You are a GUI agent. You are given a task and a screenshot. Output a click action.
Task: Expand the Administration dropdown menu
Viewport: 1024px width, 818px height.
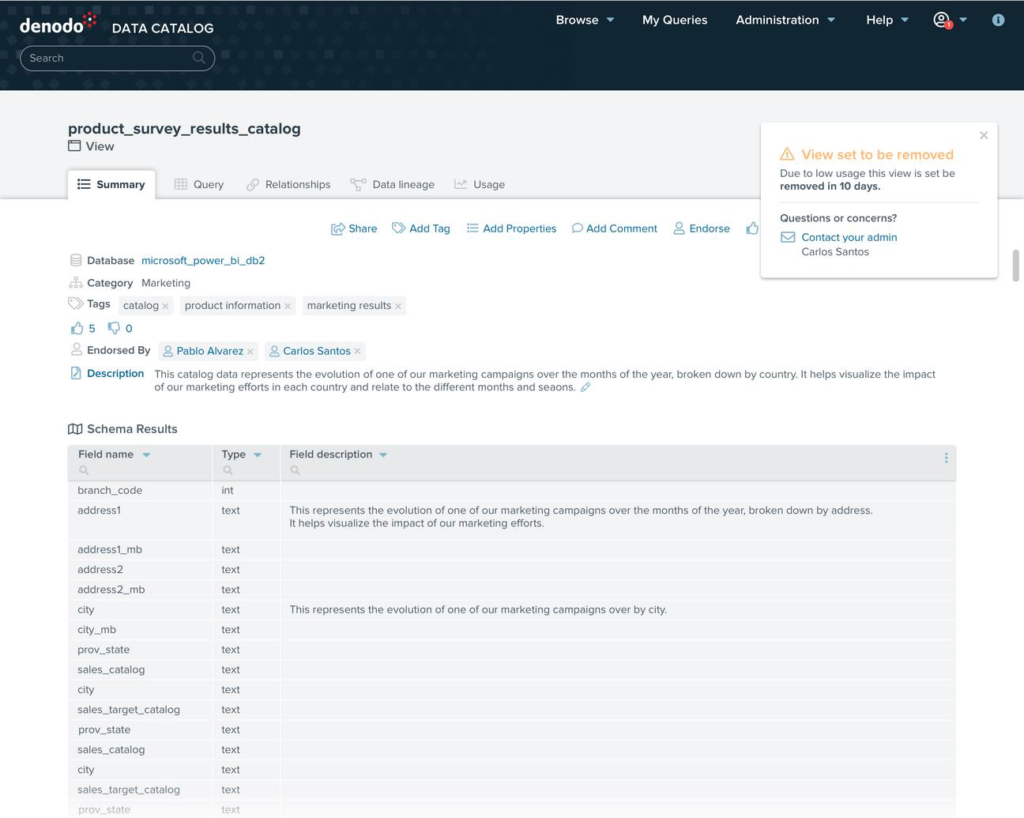[785, 20]
